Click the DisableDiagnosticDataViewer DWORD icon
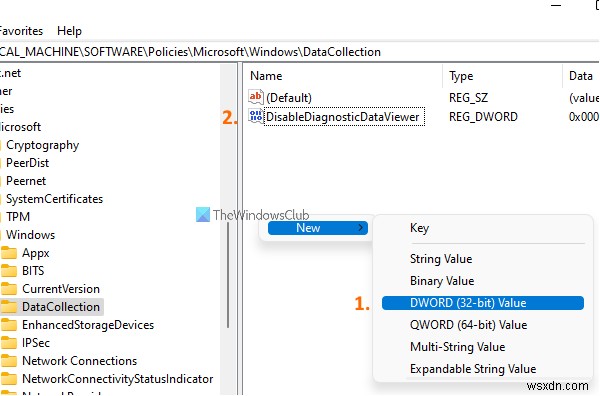 coord(256,116)
